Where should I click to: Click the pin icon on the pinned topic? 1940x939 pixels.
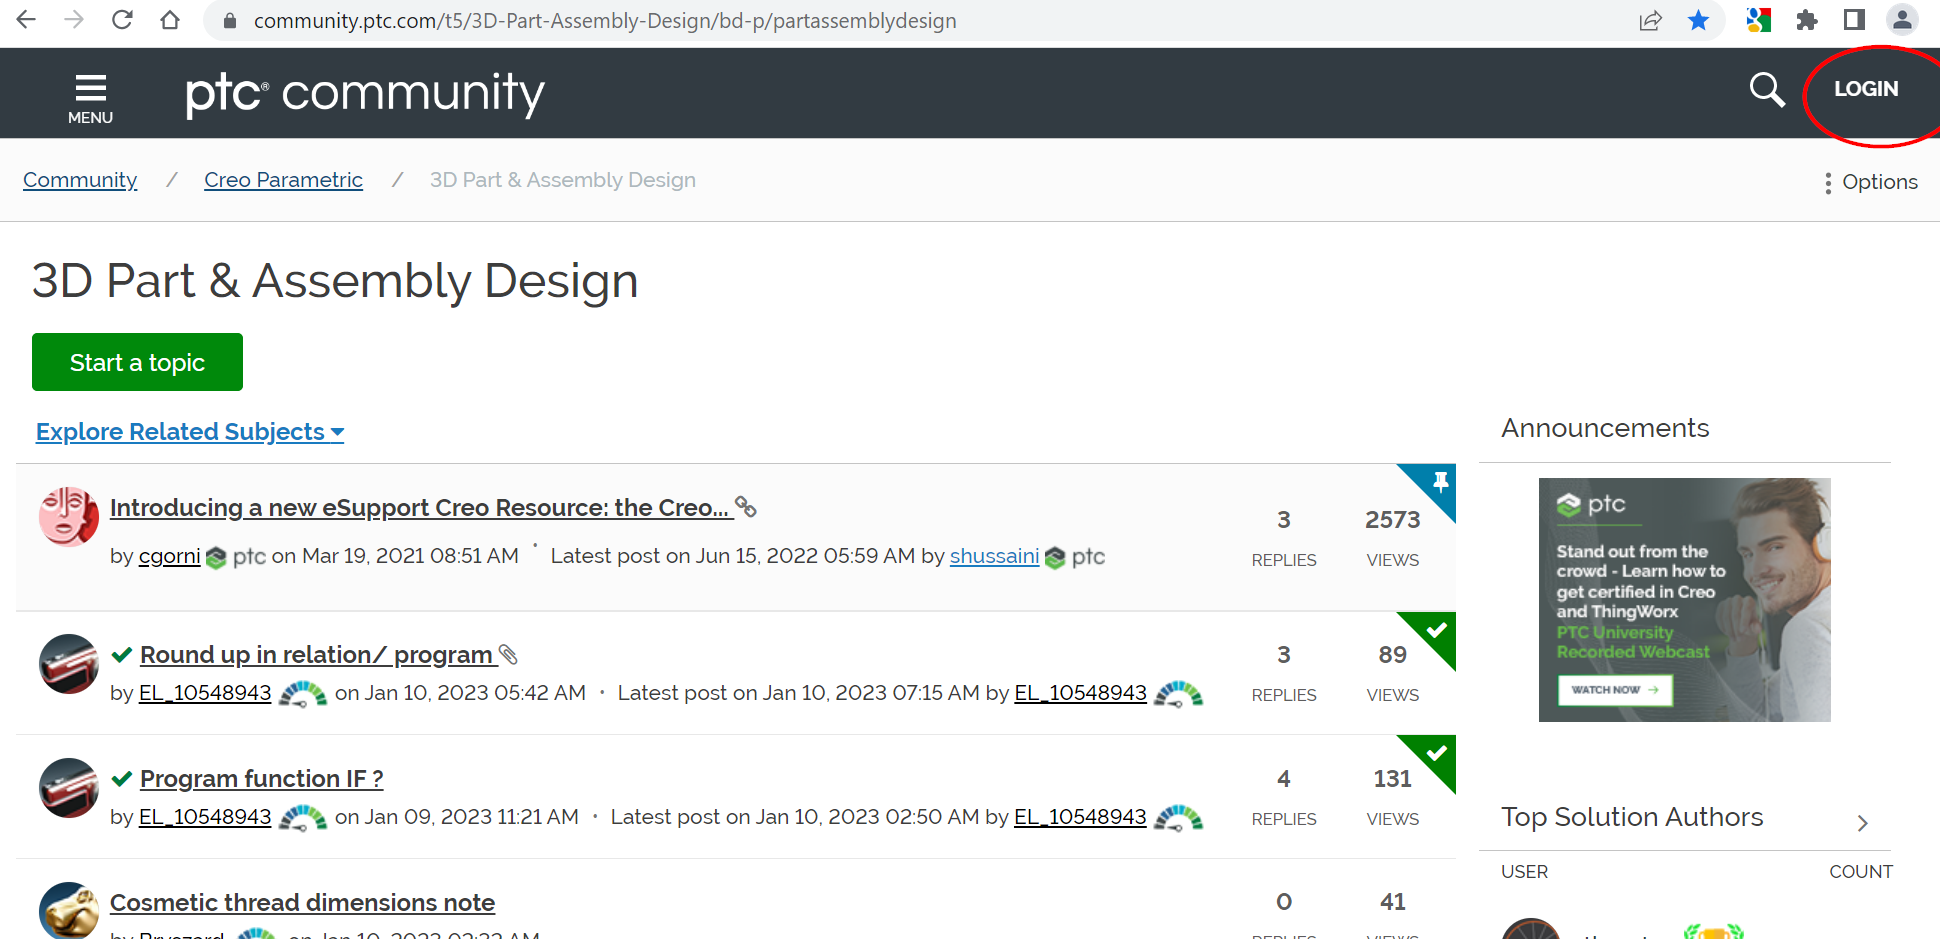(x=1440, y=483)
